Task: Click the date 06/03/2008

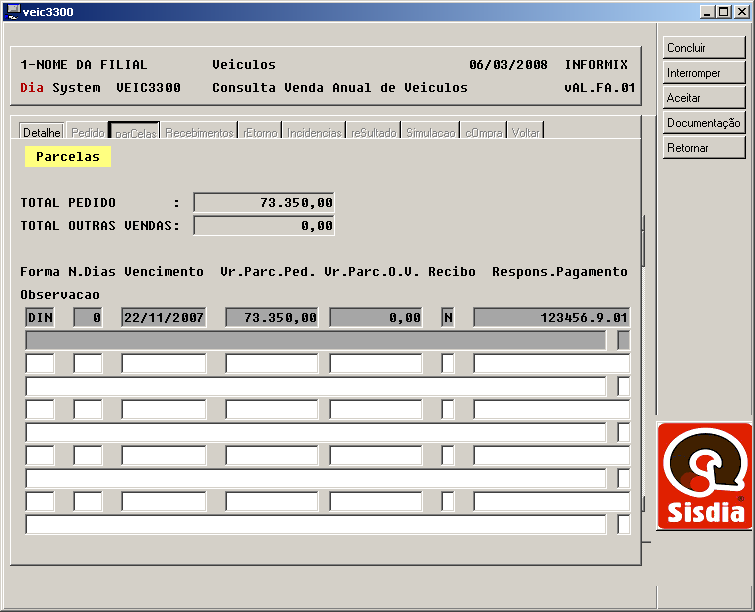Action: 508,65
